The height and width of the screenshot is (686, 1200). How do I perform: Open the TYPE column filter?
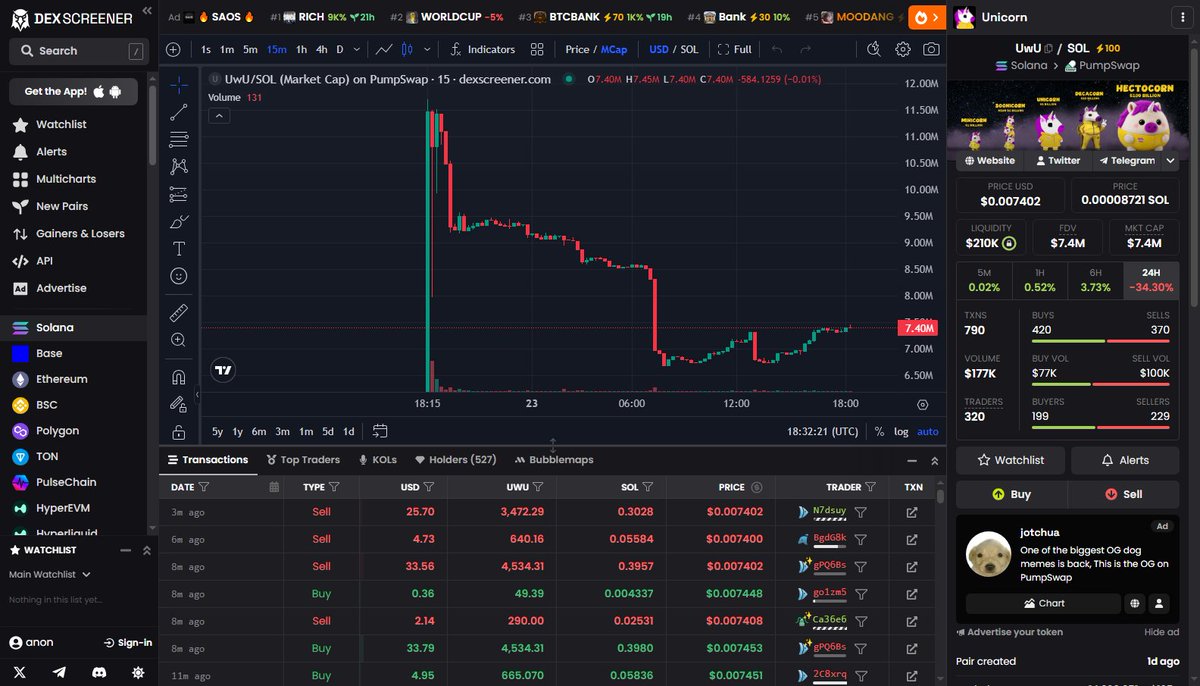tap(335, 487)
